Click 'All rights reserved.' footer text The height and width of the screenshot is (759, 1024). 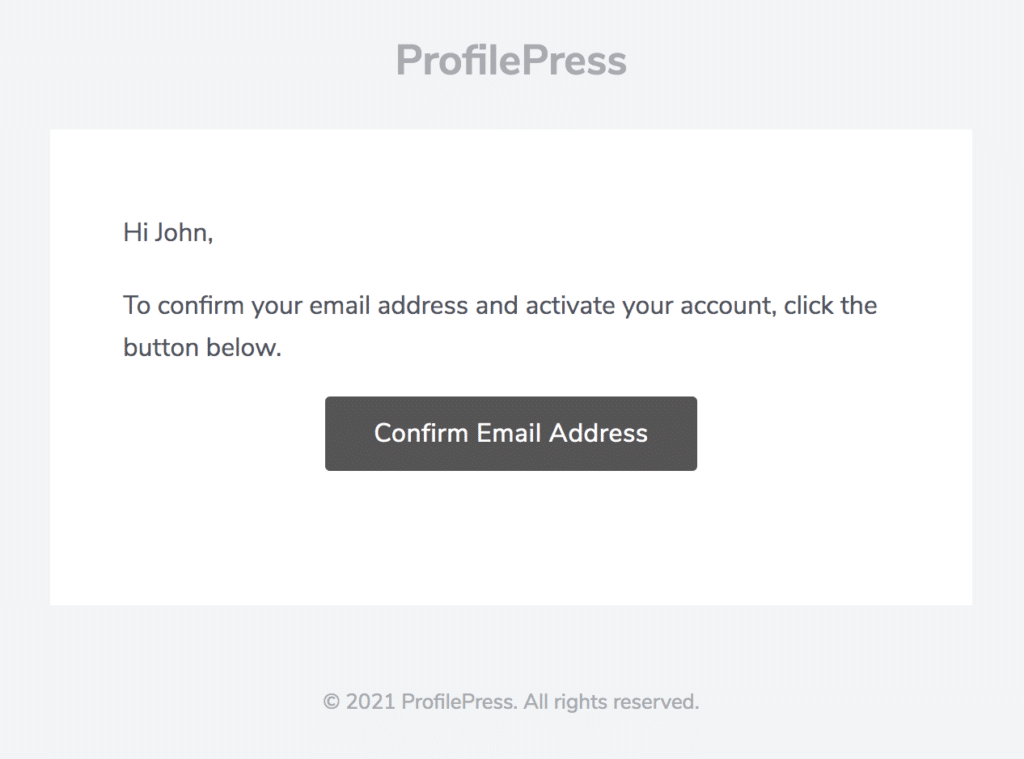tap(611, 702)
